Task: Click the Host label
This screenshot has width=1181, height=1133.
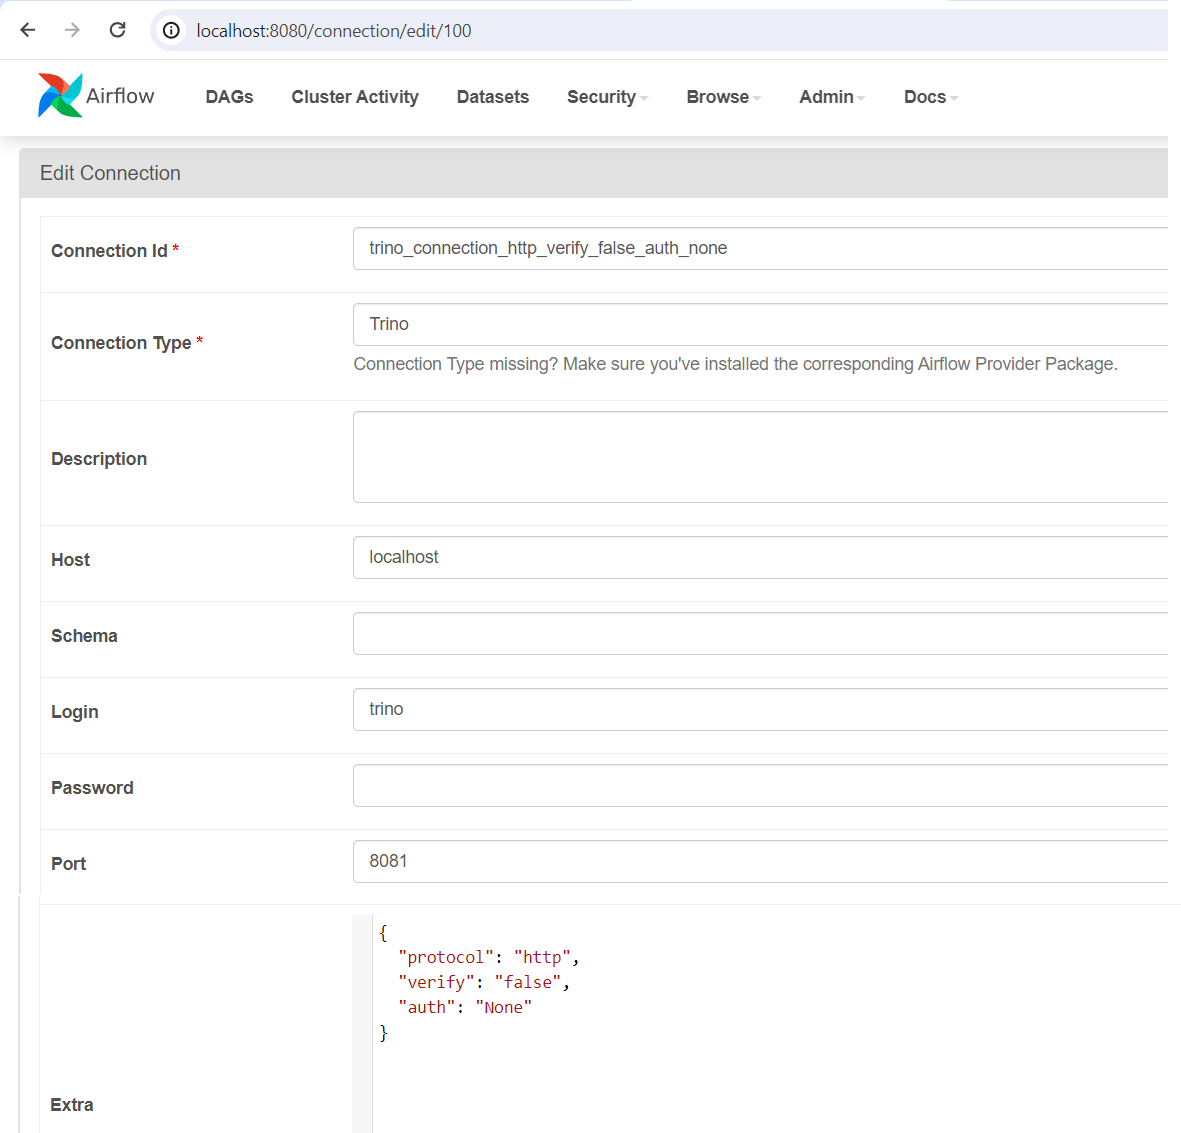Action: tap(70, 560)
